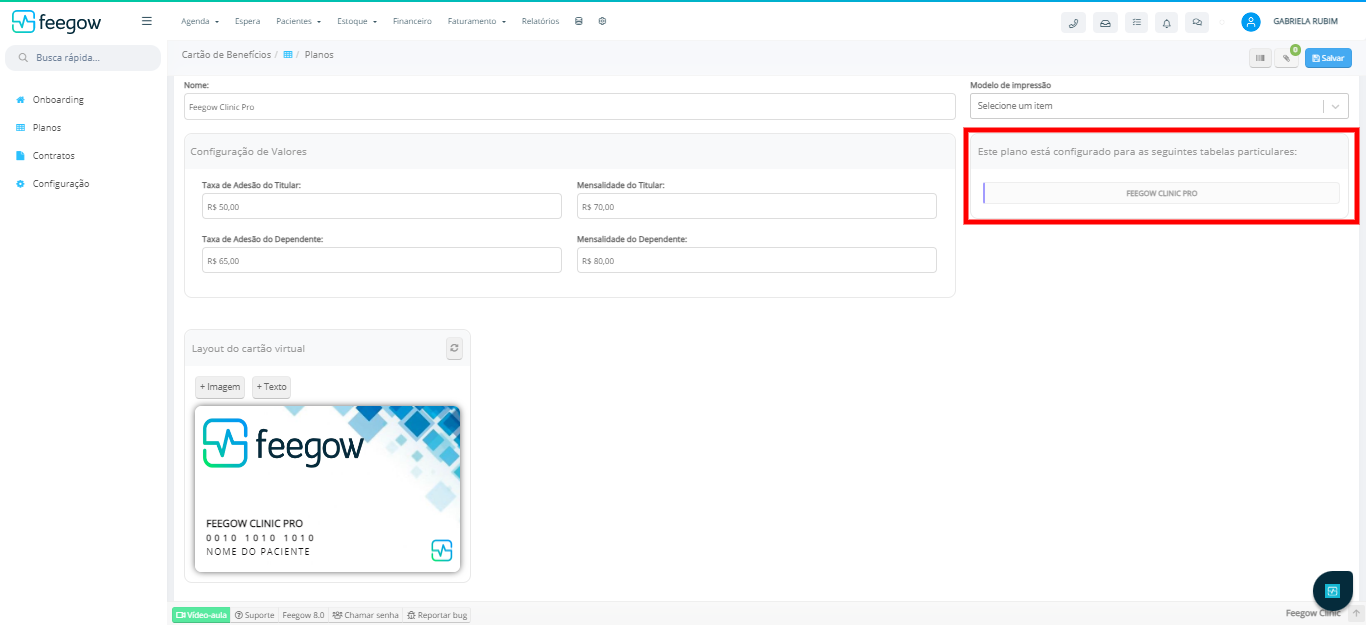
Task: Open the Espera menu item
Action: tap(247, 21)
